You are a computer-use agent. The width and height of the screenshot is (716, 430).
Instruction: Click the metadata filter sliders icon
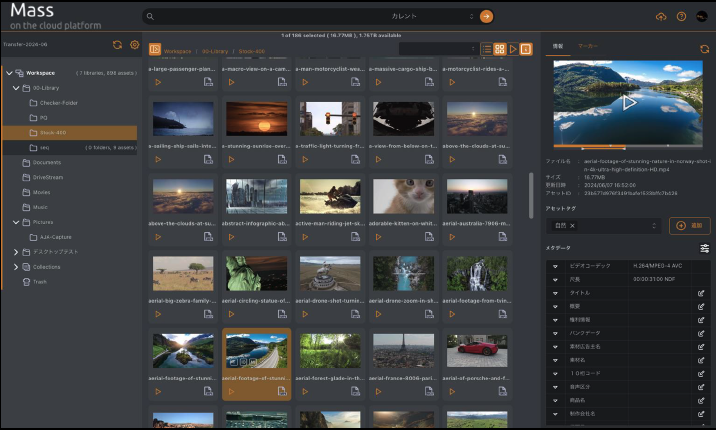pyautogui.click(x=704, y=248)
